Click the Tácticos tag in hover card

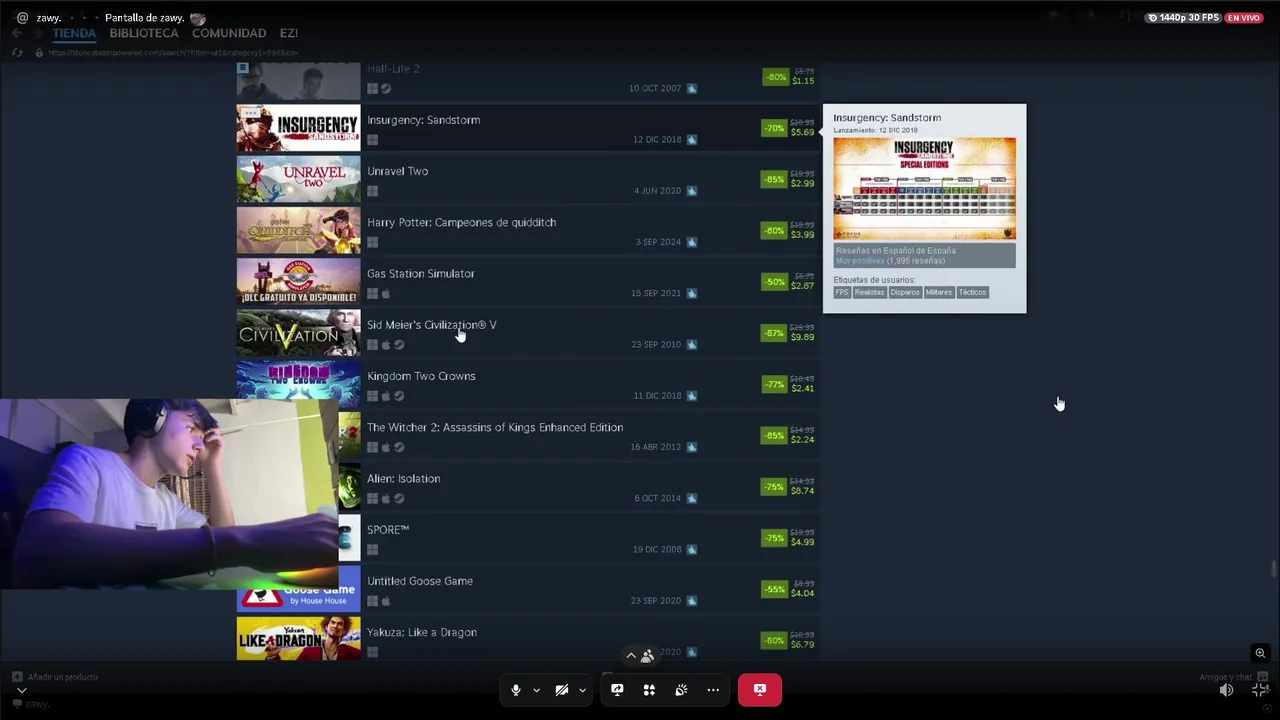tap(973, 292)
